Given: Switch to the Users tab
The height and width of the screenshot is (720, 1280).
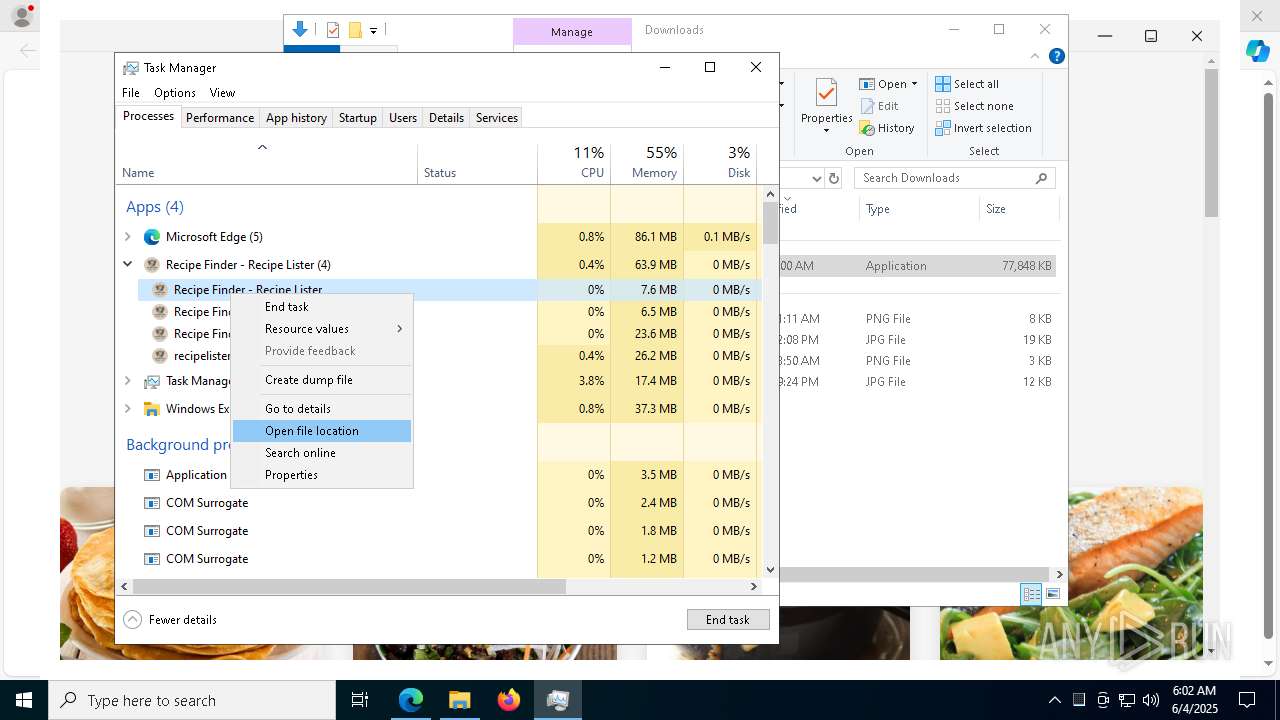Looking at the screenshot, I should click(x=403, y=118).
